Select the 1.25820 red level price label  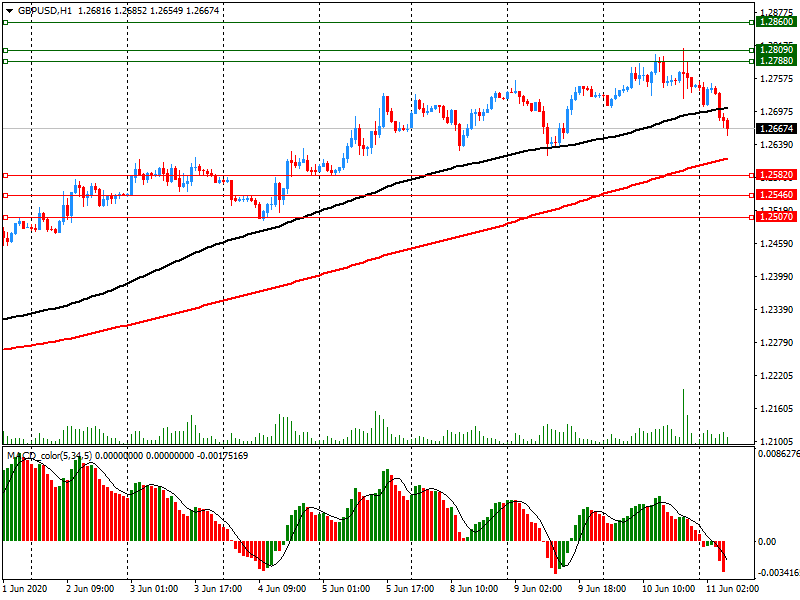coord(776,175)
